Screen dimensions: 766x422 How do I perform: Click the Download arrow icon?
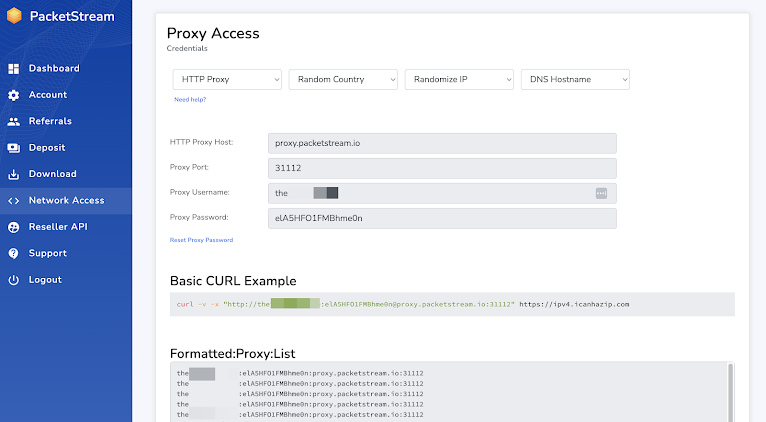(x=13, y=174)
